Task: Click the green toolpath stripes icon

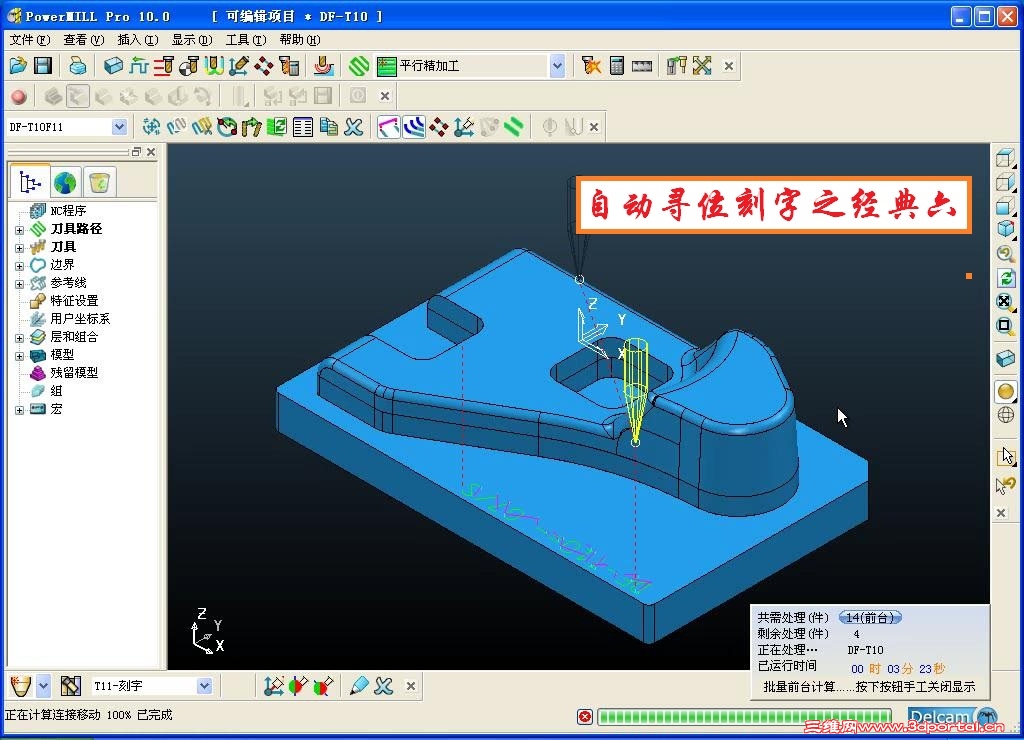Action: coord(359,65)
